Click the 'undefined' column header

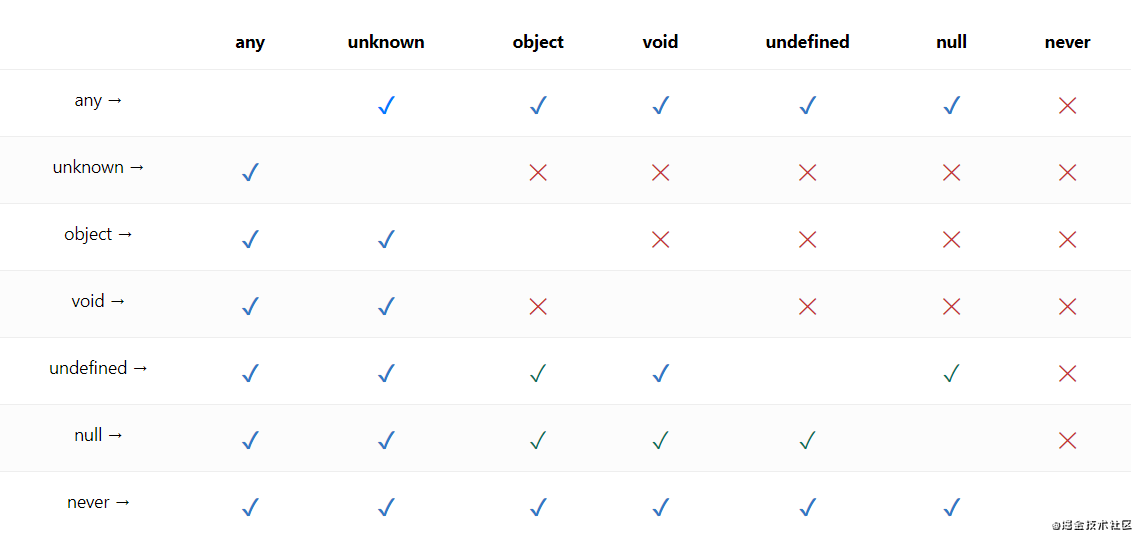807,42
